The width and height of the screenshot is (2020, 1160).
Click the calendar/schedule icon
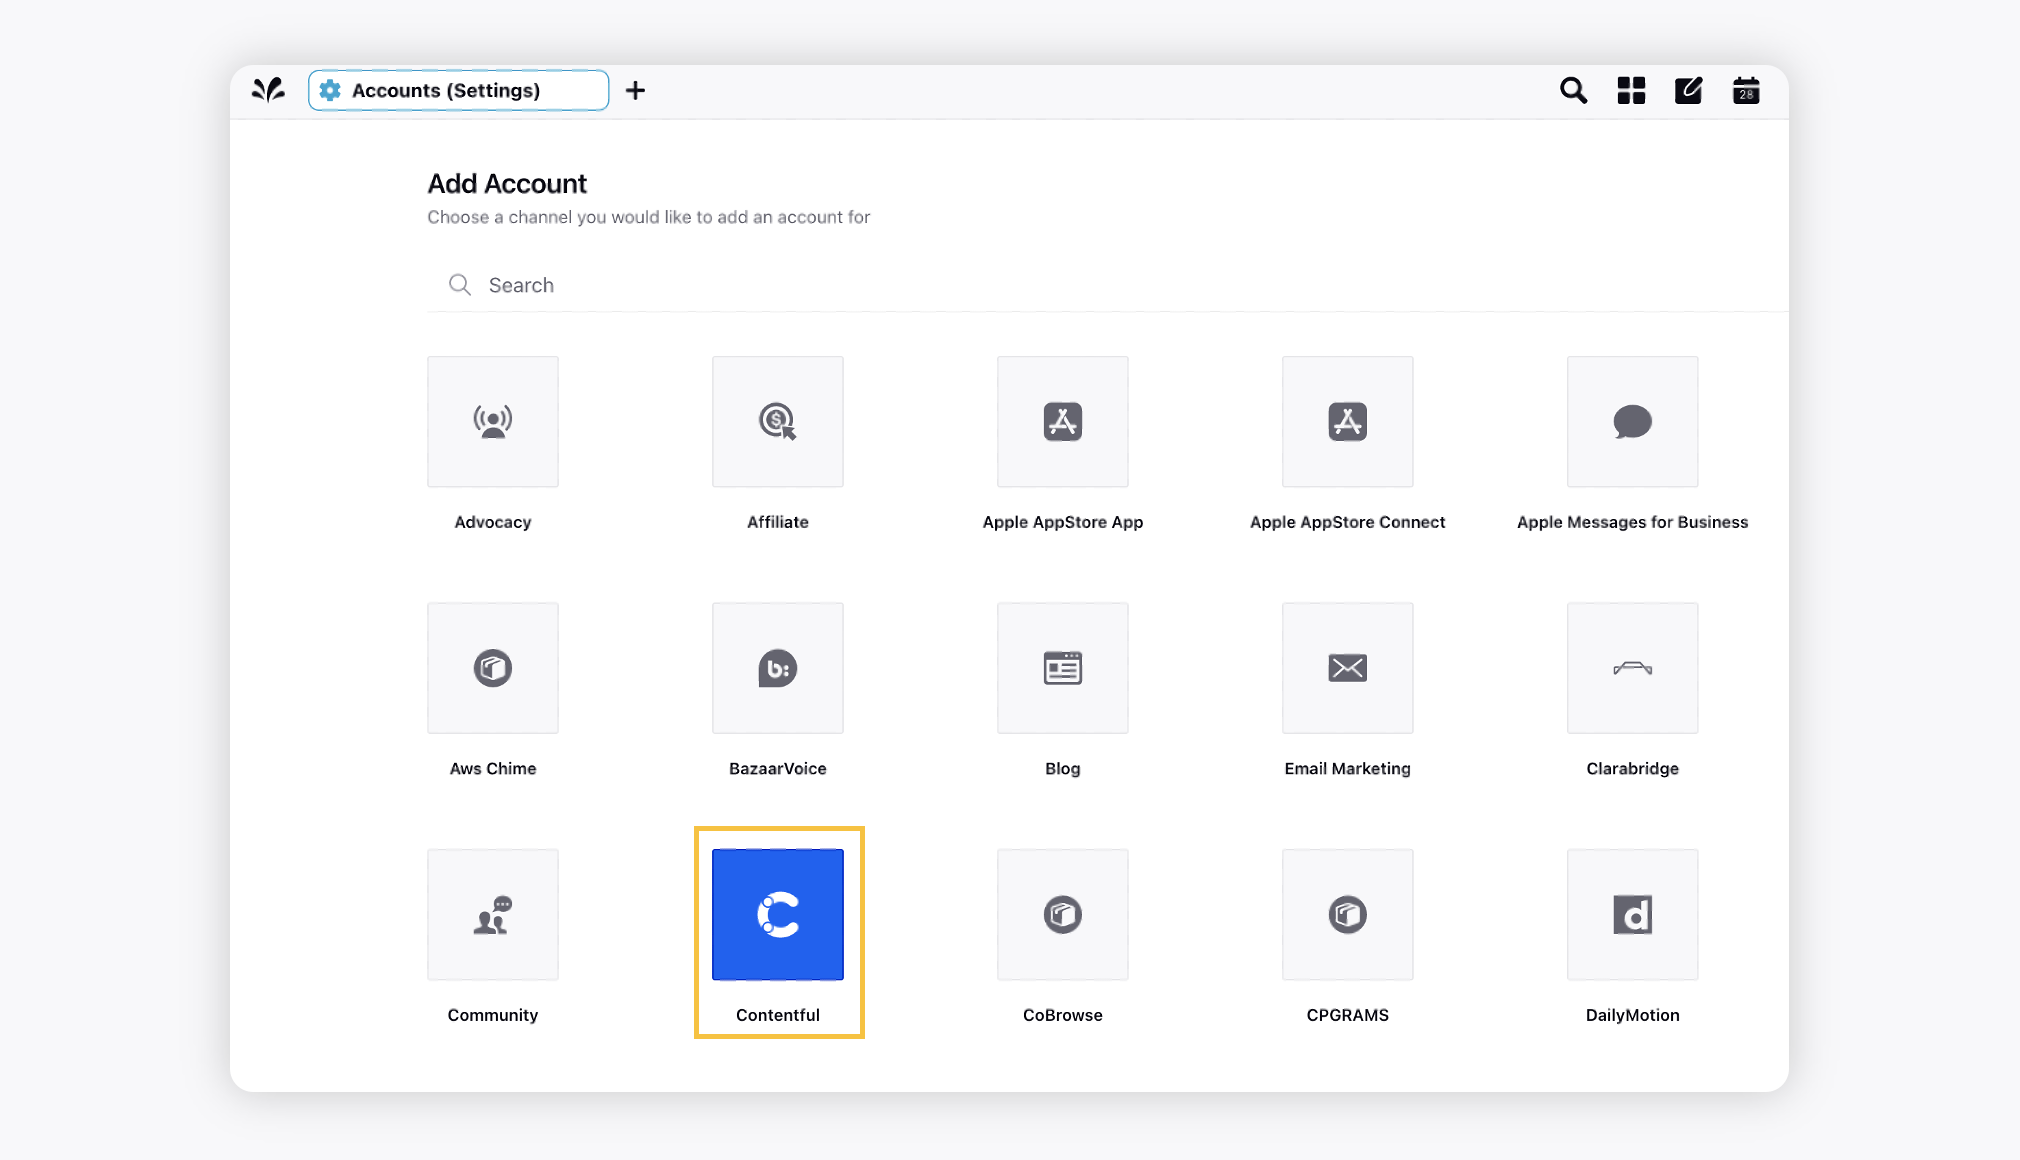(x=1745, y=90)
